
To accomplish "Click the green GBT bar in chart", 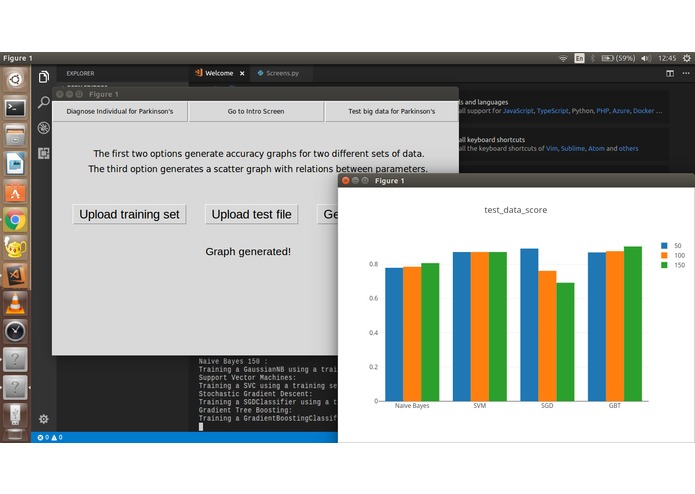I will click(633, 324).
